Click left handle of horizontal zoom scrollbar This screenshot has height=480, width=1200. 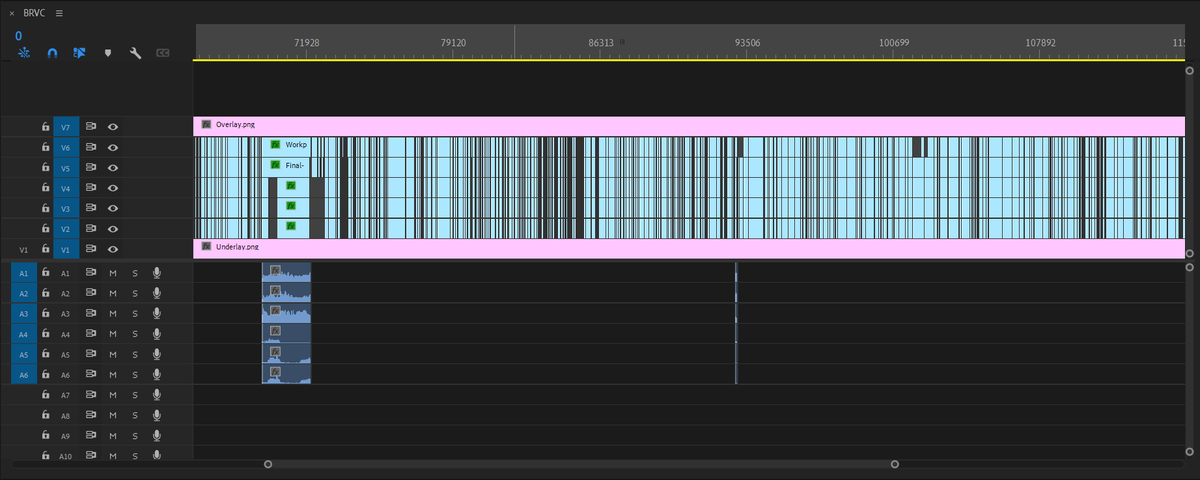(268, 464)
